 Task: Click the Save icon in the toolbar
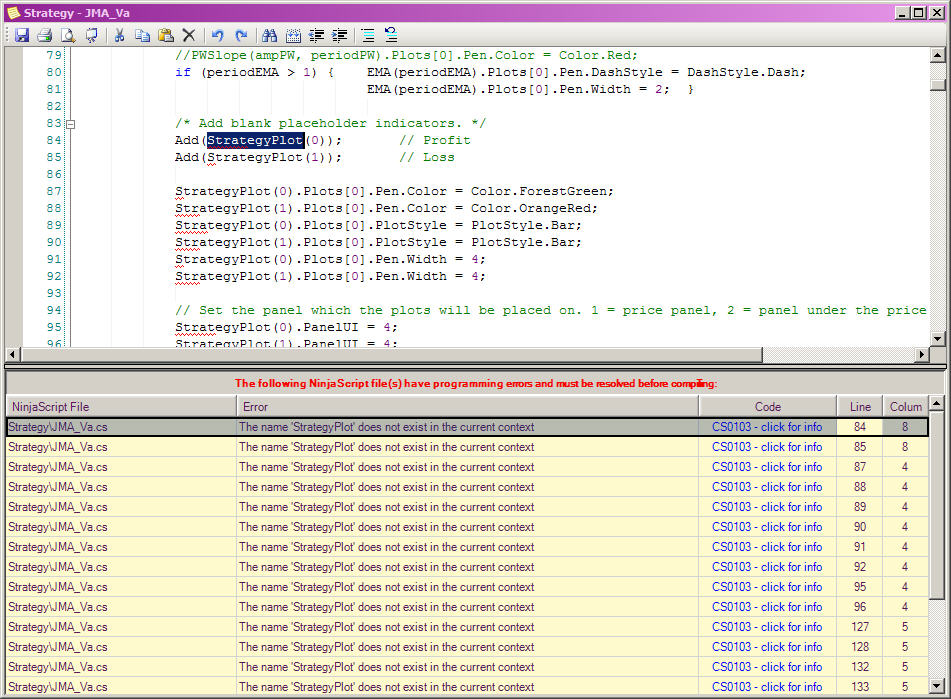click(x=22, y=35)
